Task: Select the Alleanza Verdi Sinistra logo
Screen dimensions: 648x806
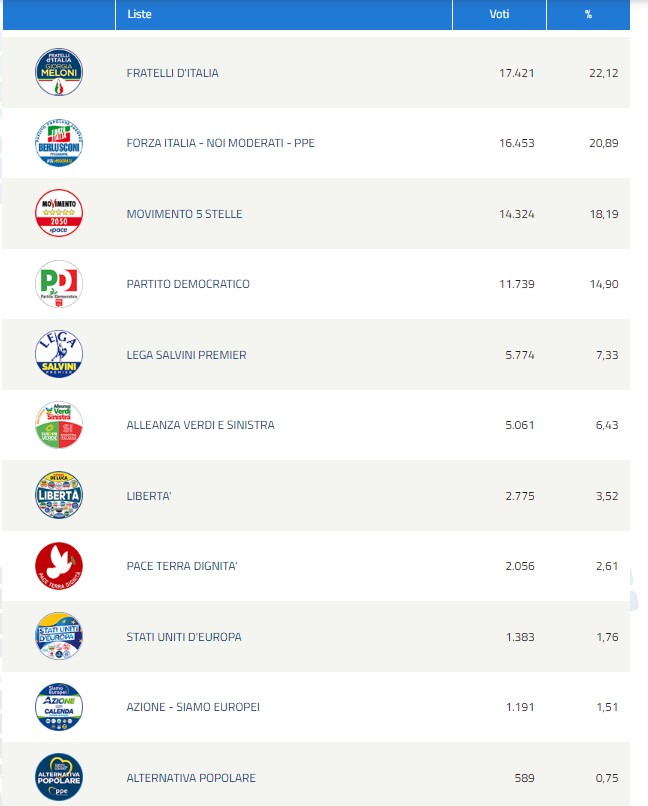Action: [59, 425]
